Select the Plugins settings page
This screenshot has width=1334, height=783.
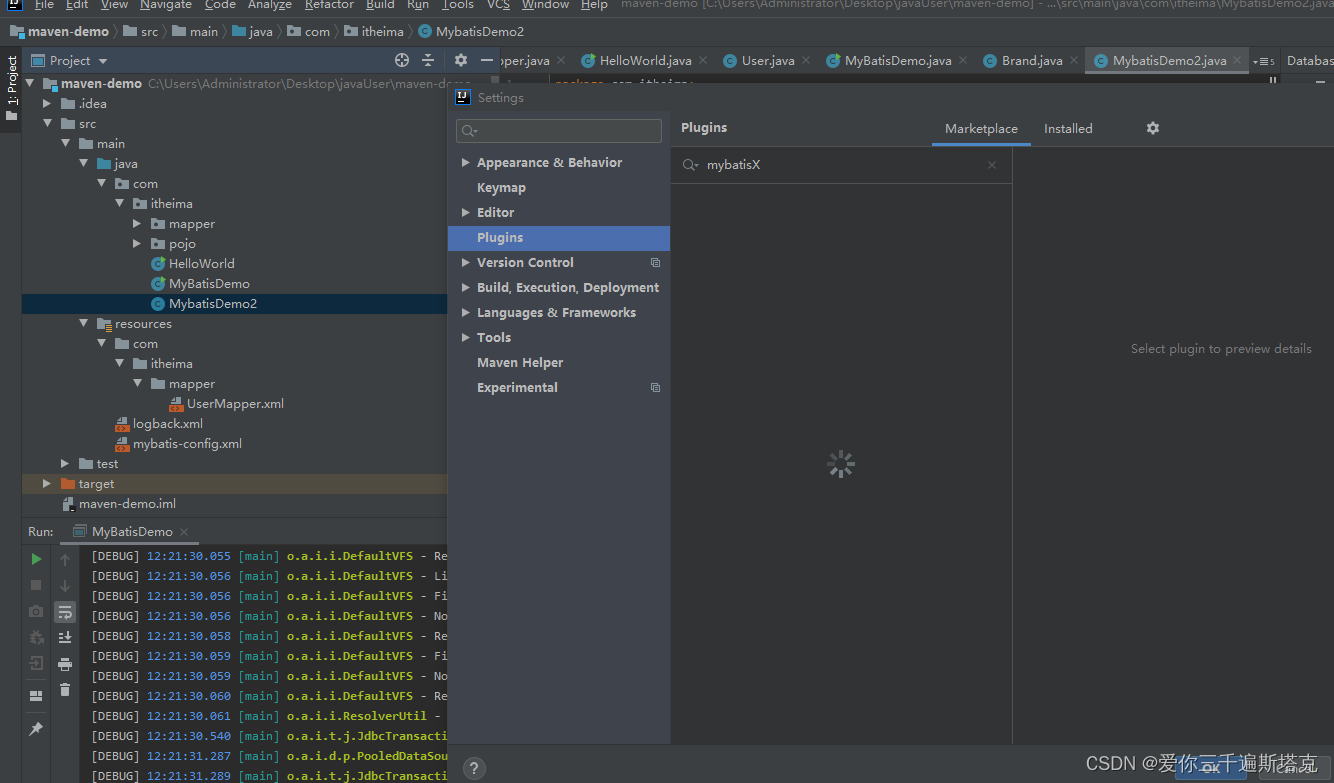point(559,237)
